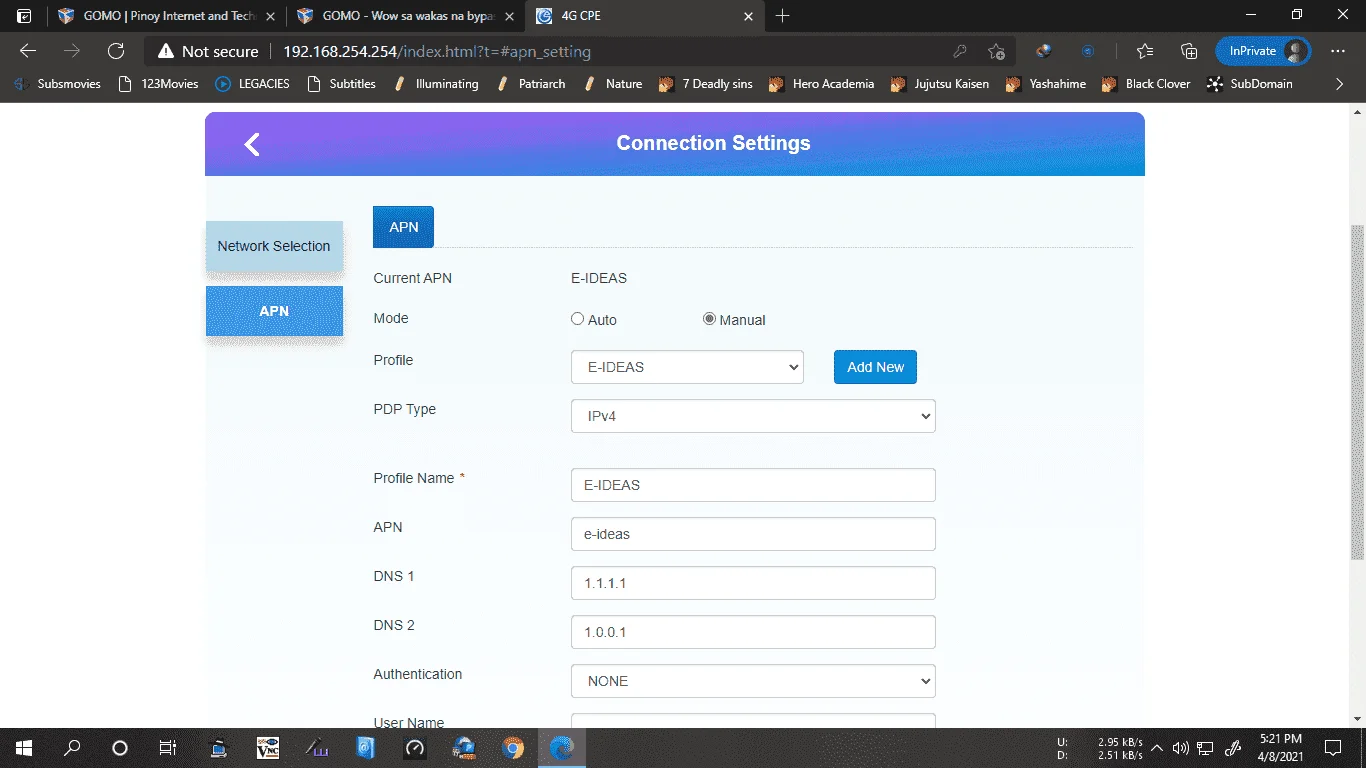Open the speedometer app on taskbar
The width and height of the screenshot is (1366, 768).
click(x=415, y=748)
